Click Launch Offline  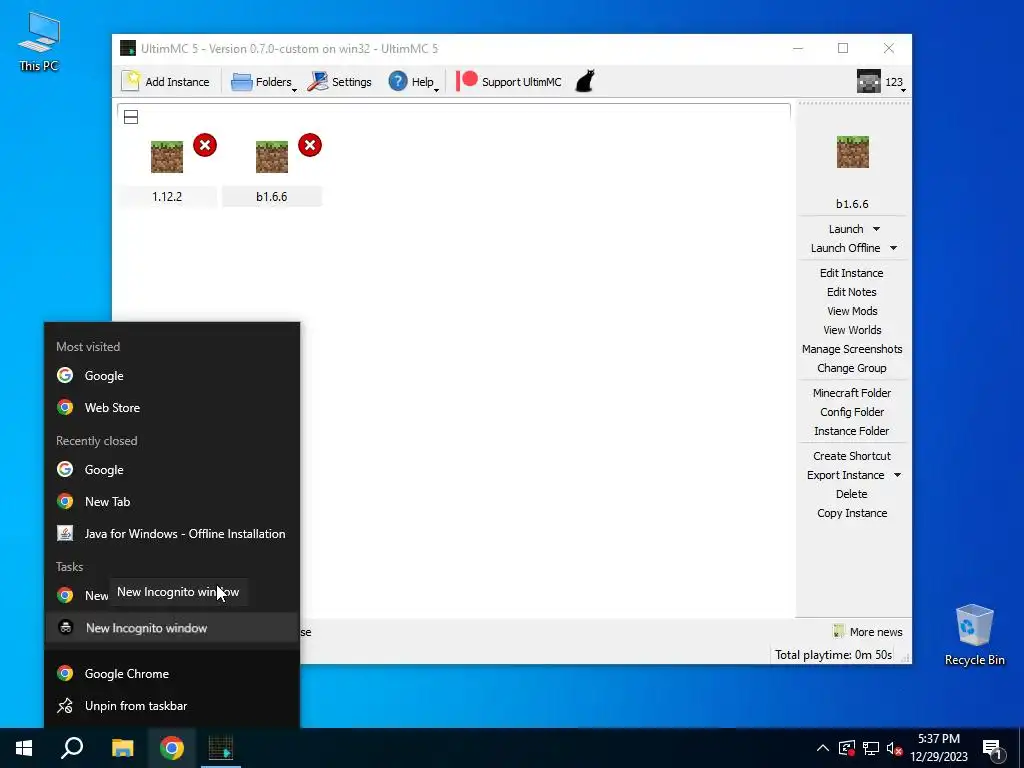(845, 248)
